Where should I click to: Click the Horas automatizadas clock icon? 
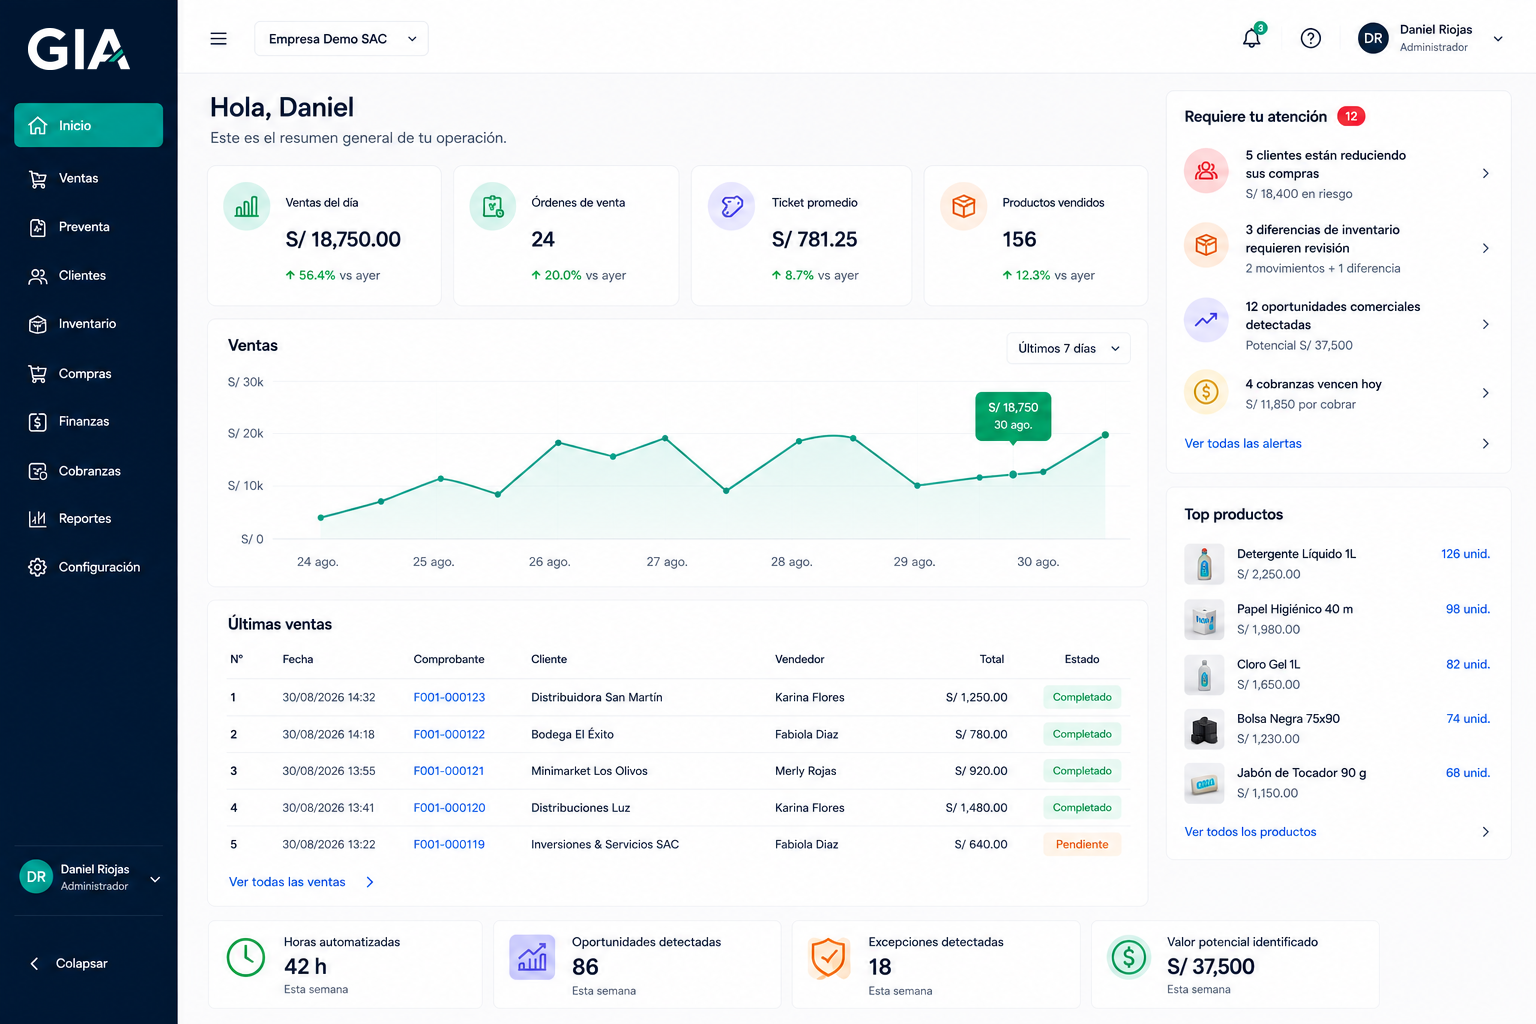coord(246,958)
